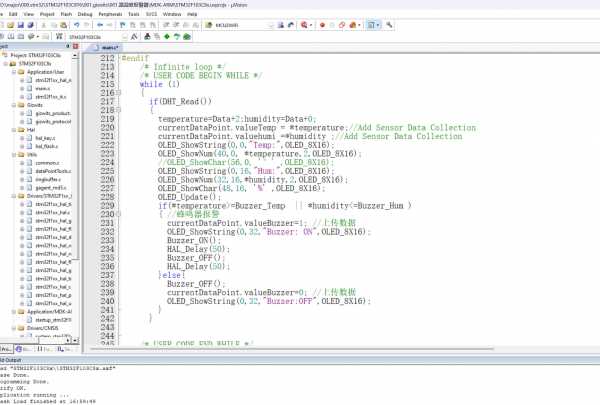Click the green Manage Run-Time Environment diamond
This screenshot has height=405, width=600.
[x=167, y=37]
